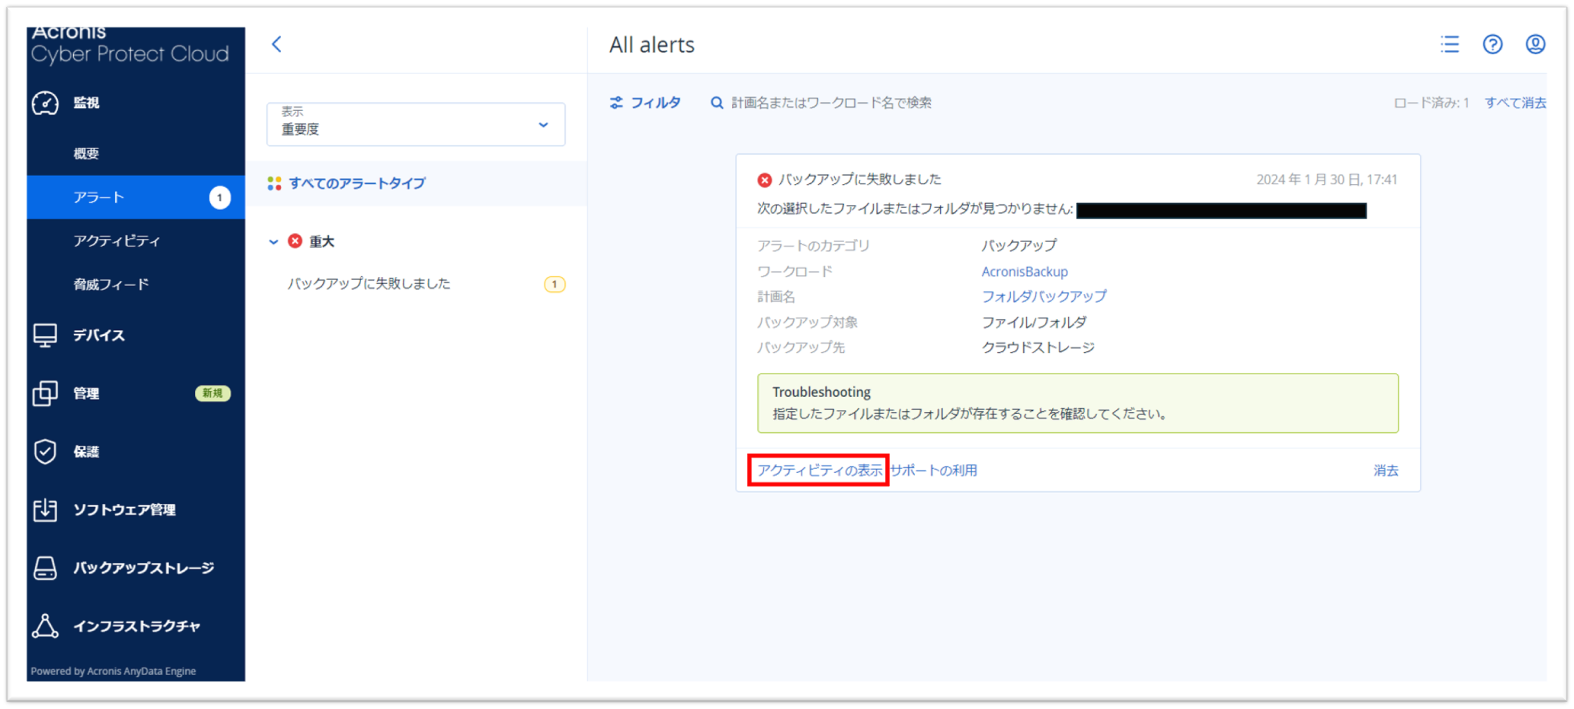Click the アクティビティの表示 link
The width and height of the screenshot is (1574, 709).
pyautogui.click(x=819, y=470)
